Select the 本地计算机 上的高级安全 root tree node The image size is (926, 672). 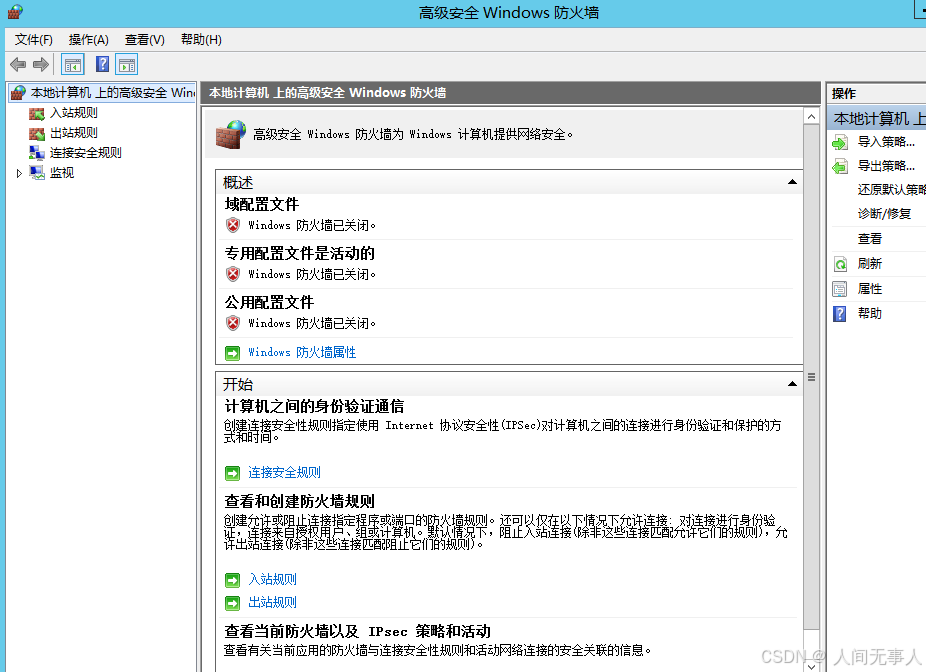(112, 93)
